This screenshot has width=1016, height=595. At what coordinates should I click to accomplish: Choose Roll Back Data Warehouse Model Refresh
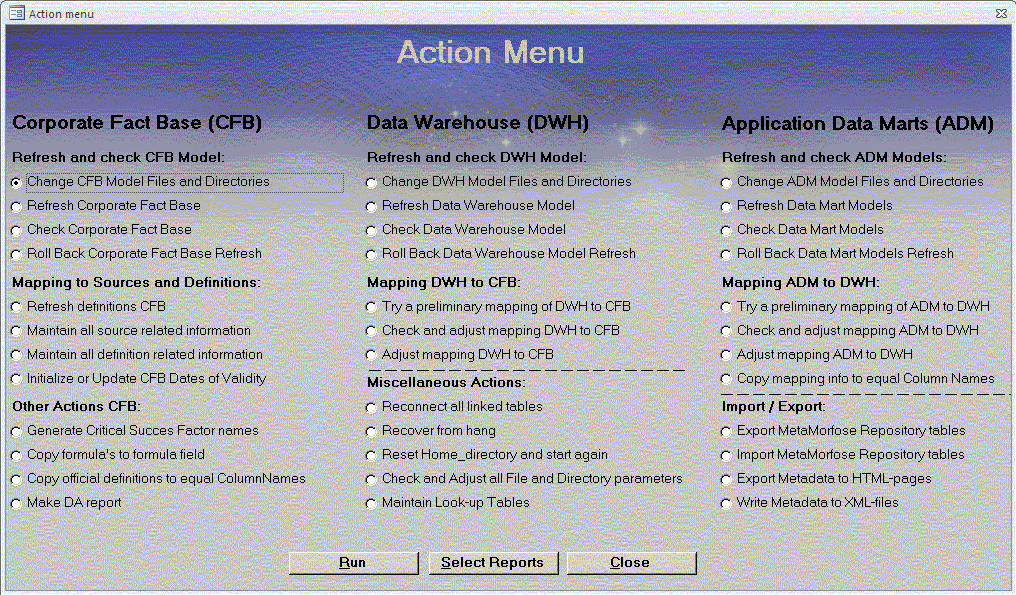[371, 255]
